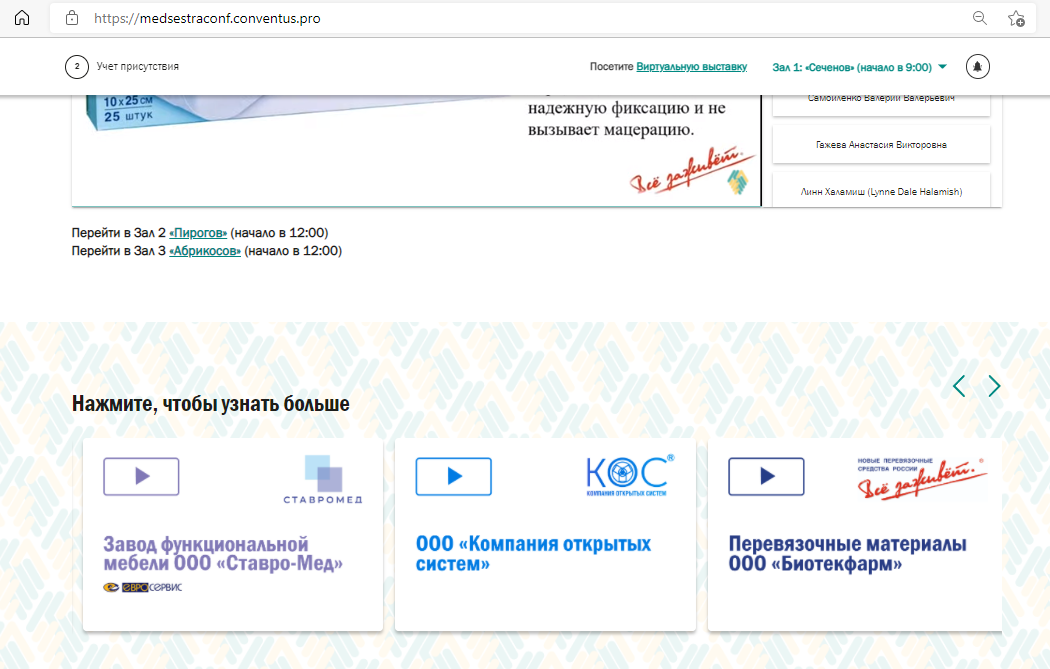Zoom out using magnifier icon
The height and width of the screenshot is (669, 1050).
coord(980,18)
